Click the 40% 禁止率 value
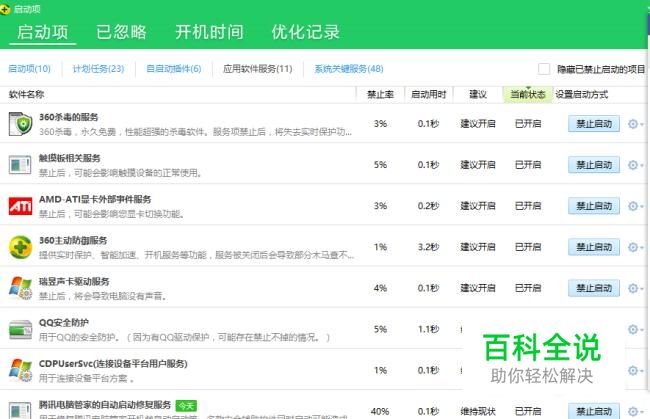The width and height of the screenshot is (650, 419). click(380, 411)
